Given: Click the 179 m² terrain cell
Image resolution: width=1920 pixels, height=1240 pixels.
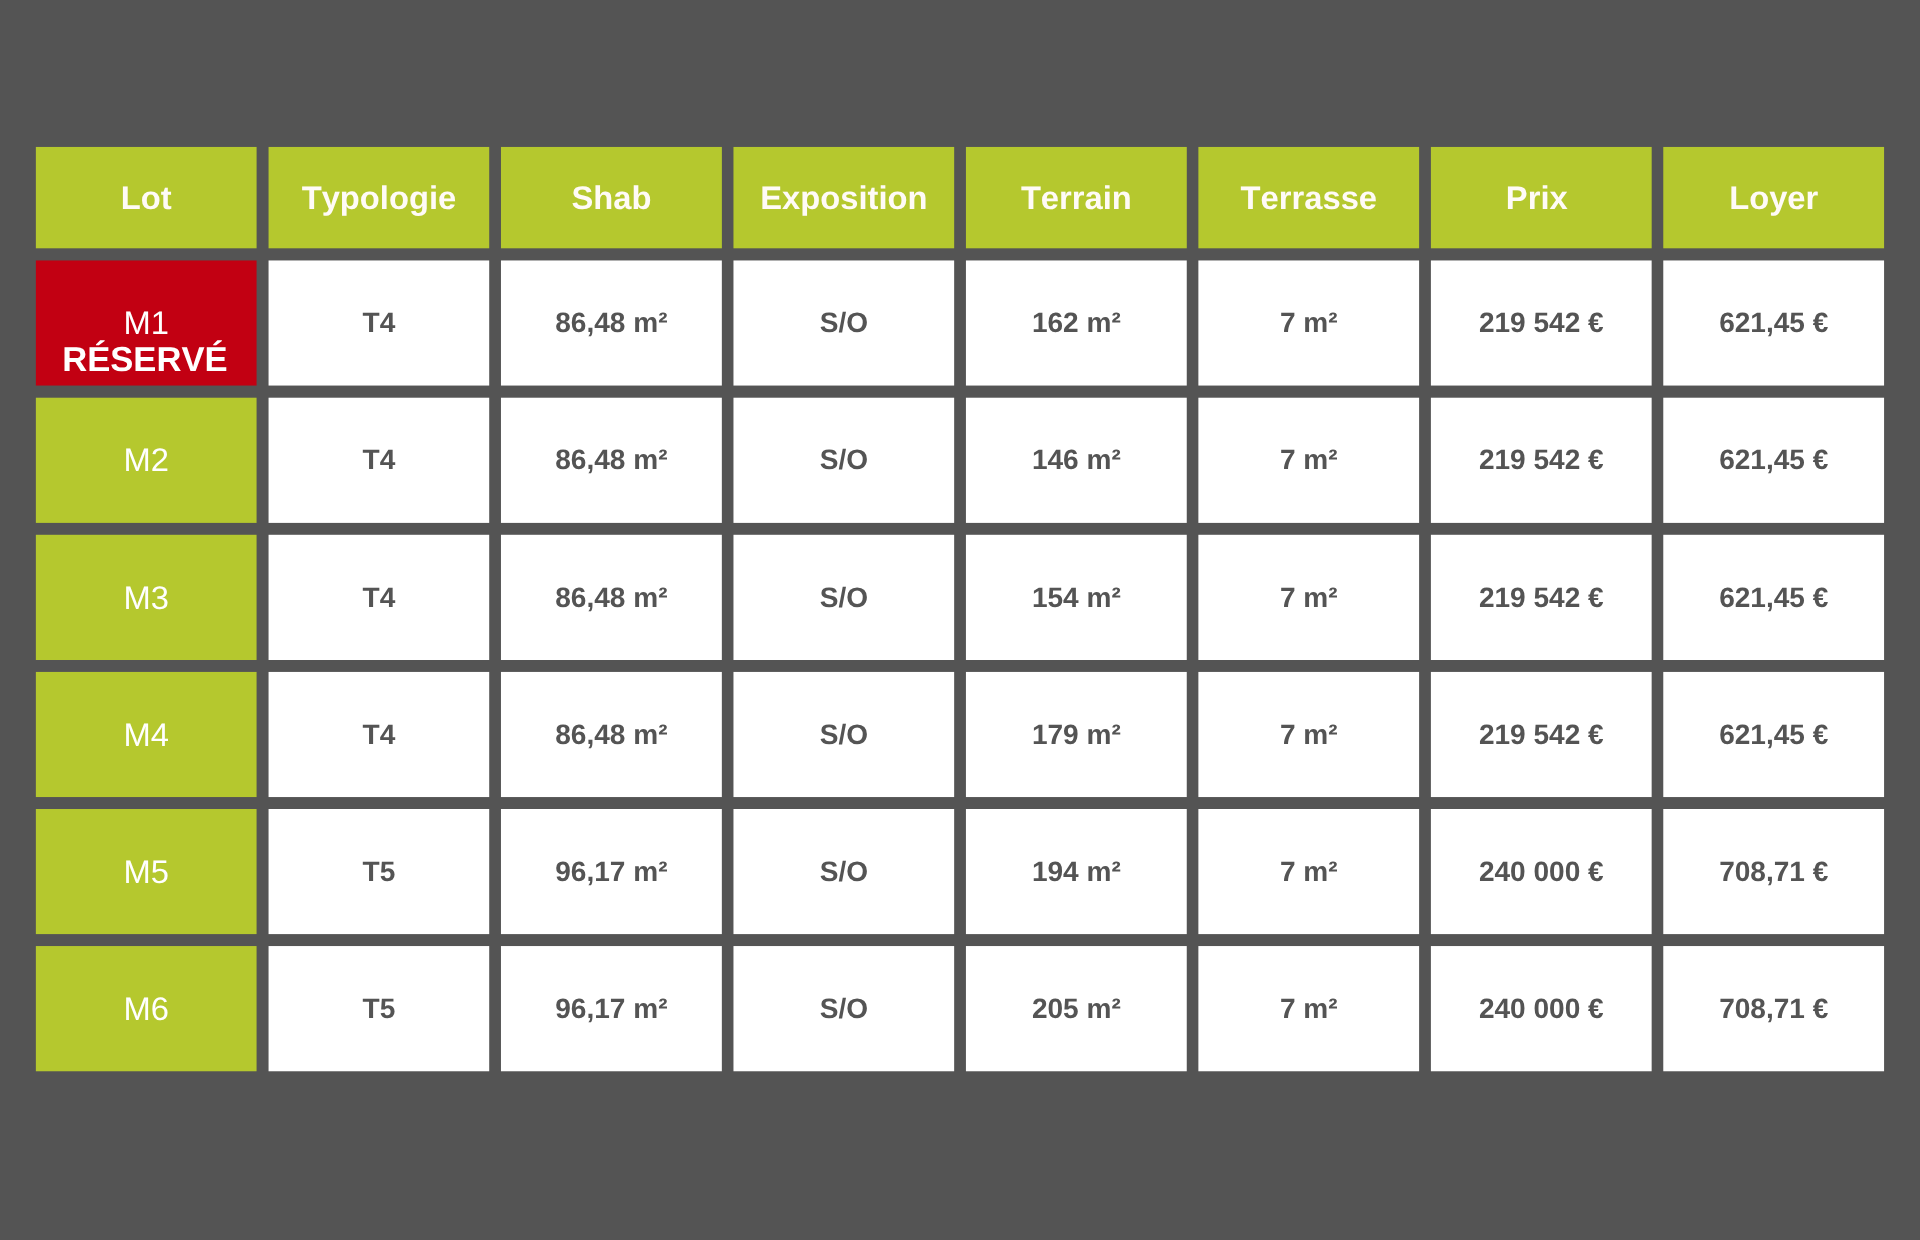Looking at the screenshot, I should [x=1076, y=734].
